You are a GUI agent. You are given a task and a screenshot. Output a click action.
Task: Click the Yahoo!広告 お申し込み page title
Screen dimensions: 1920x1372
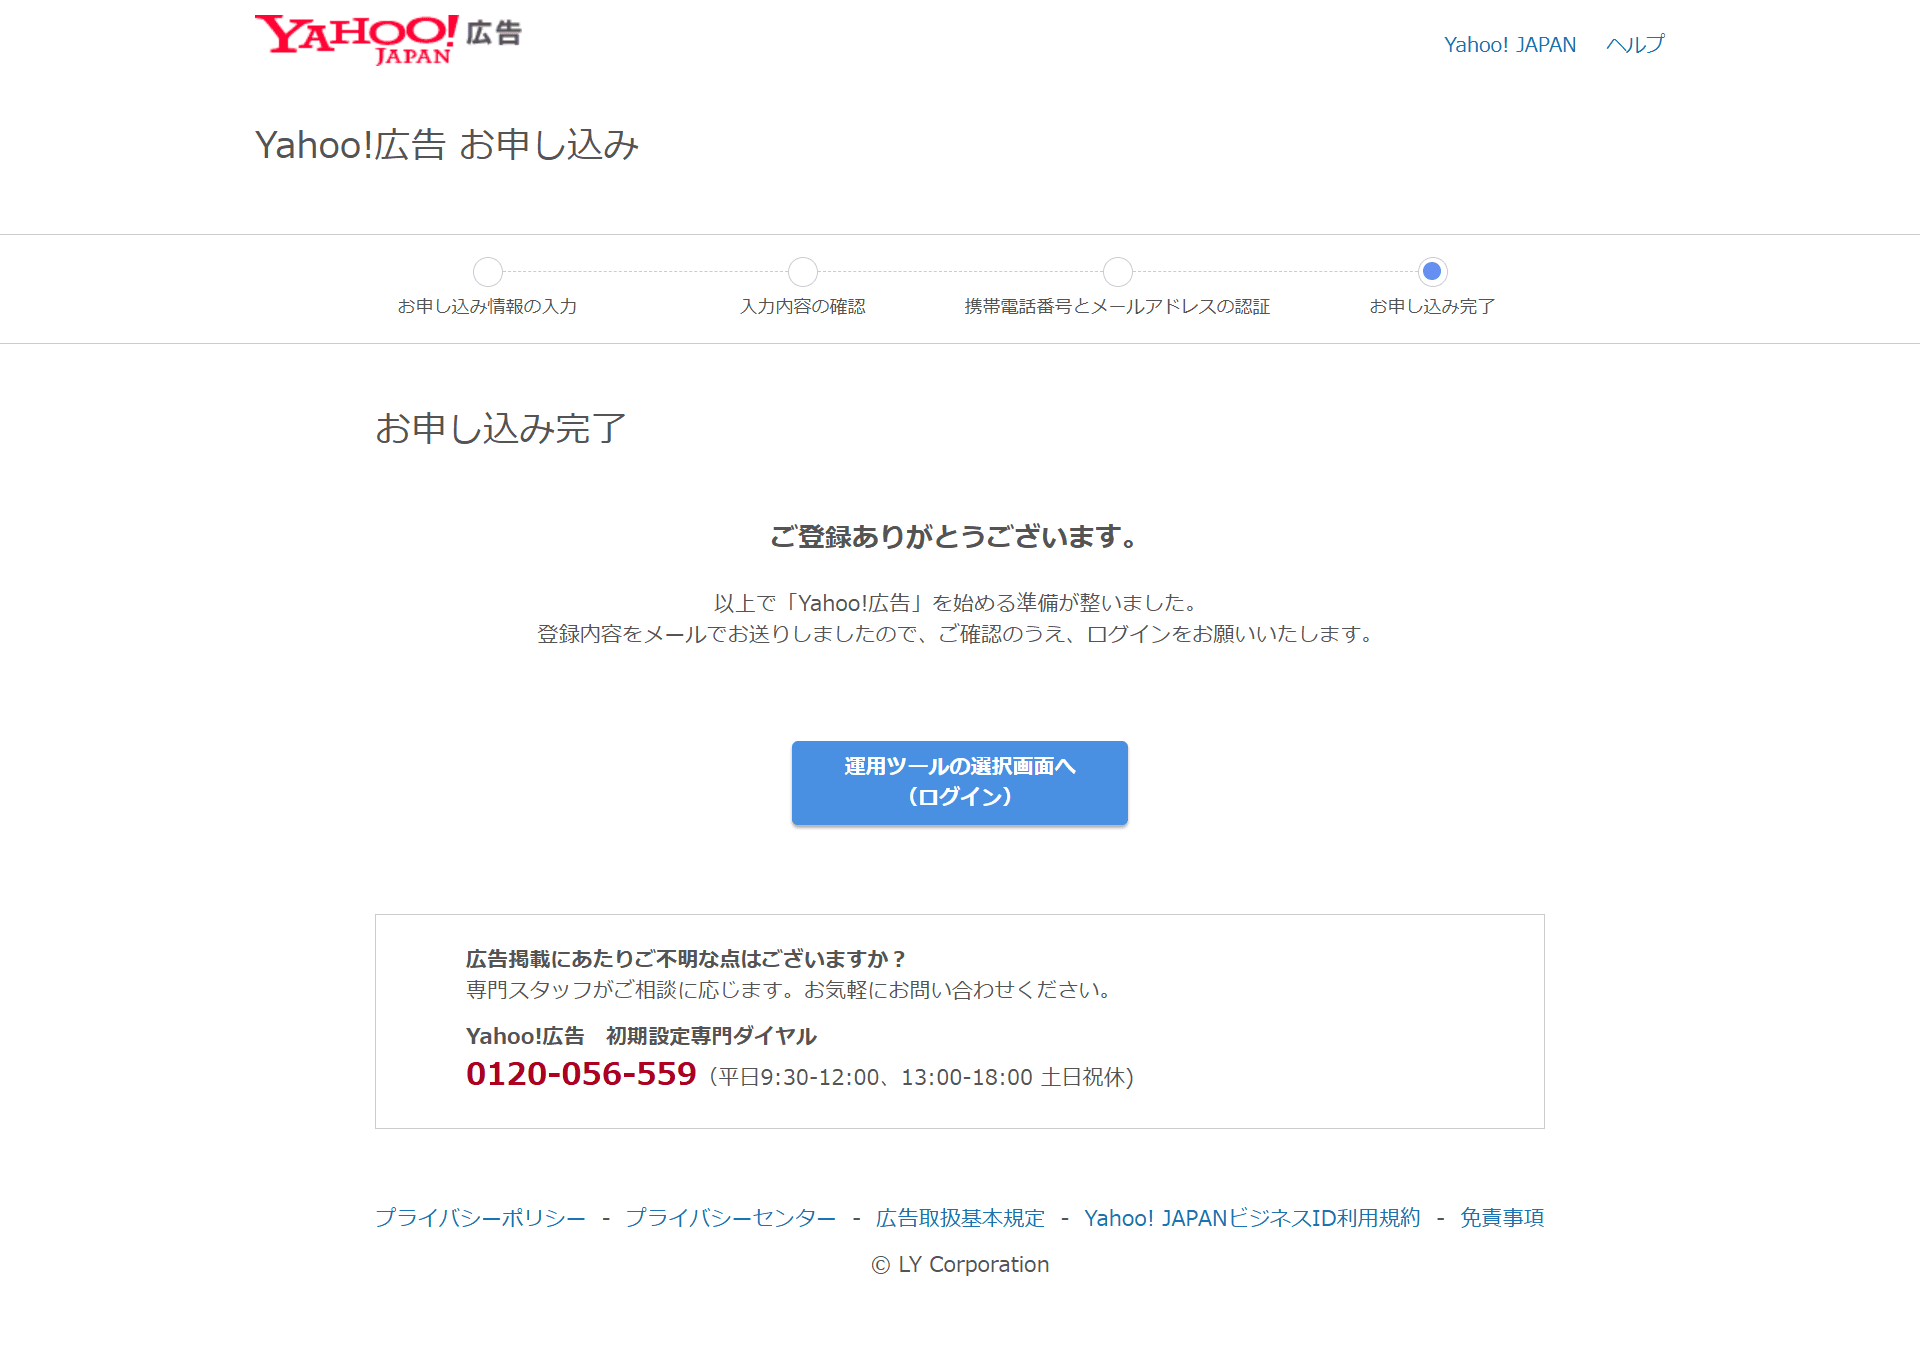tap(447, 145)
